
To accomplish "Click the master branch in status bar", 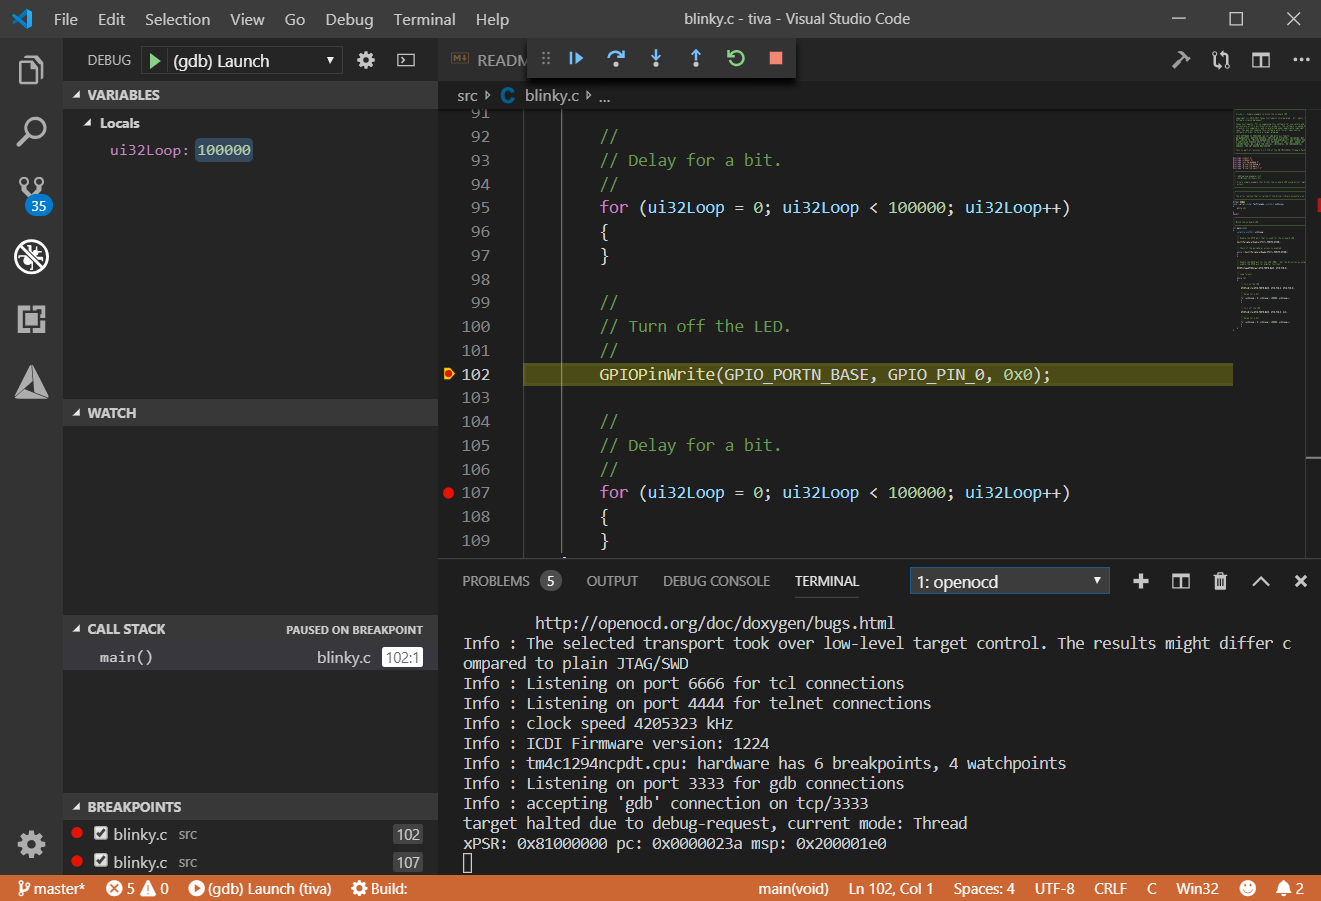I will (x=52, y=888).
